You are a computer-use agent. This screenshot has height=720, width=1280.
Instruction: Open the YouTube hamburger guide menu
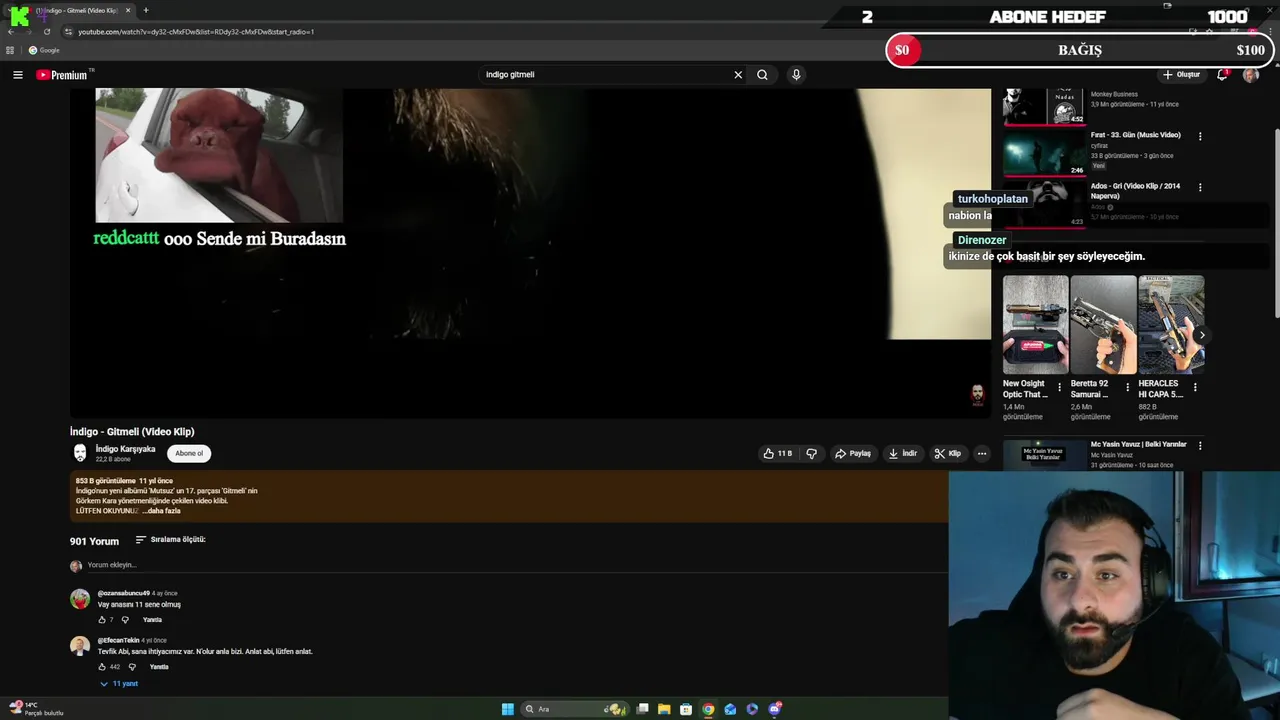click(17, 75)
